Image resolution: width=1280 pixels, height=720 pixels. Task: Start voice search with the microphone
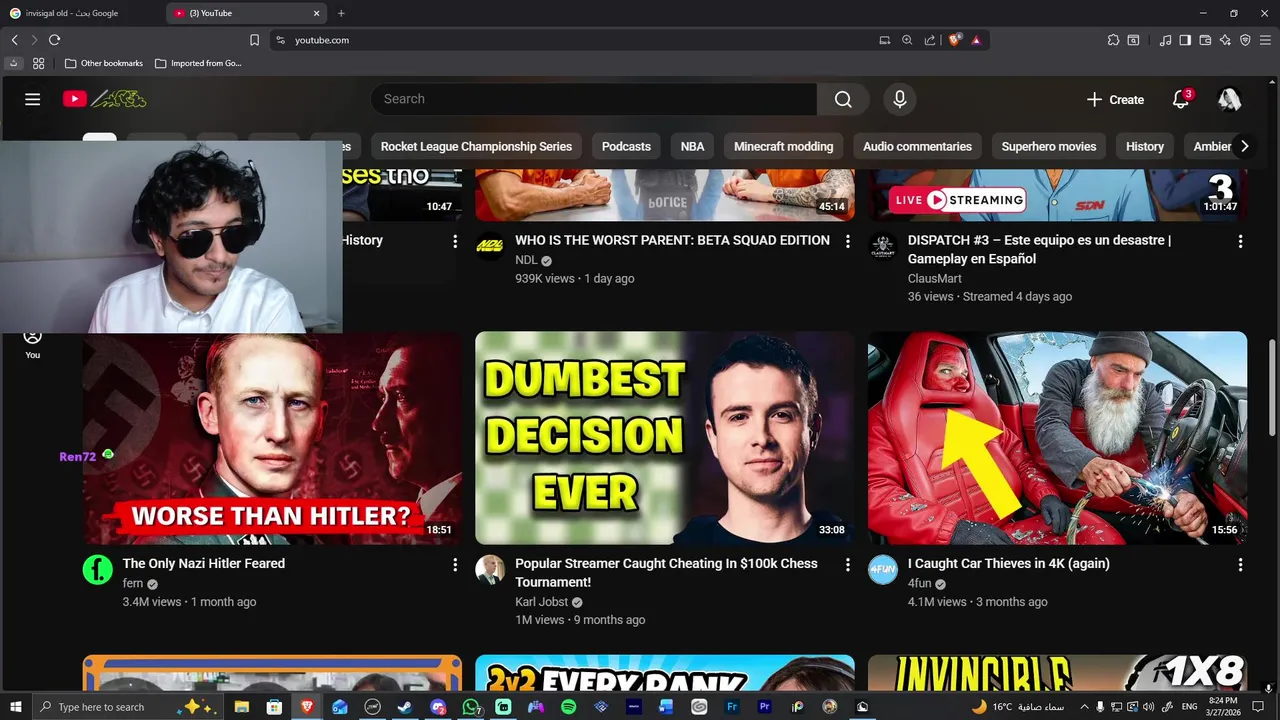click(900, 99)
